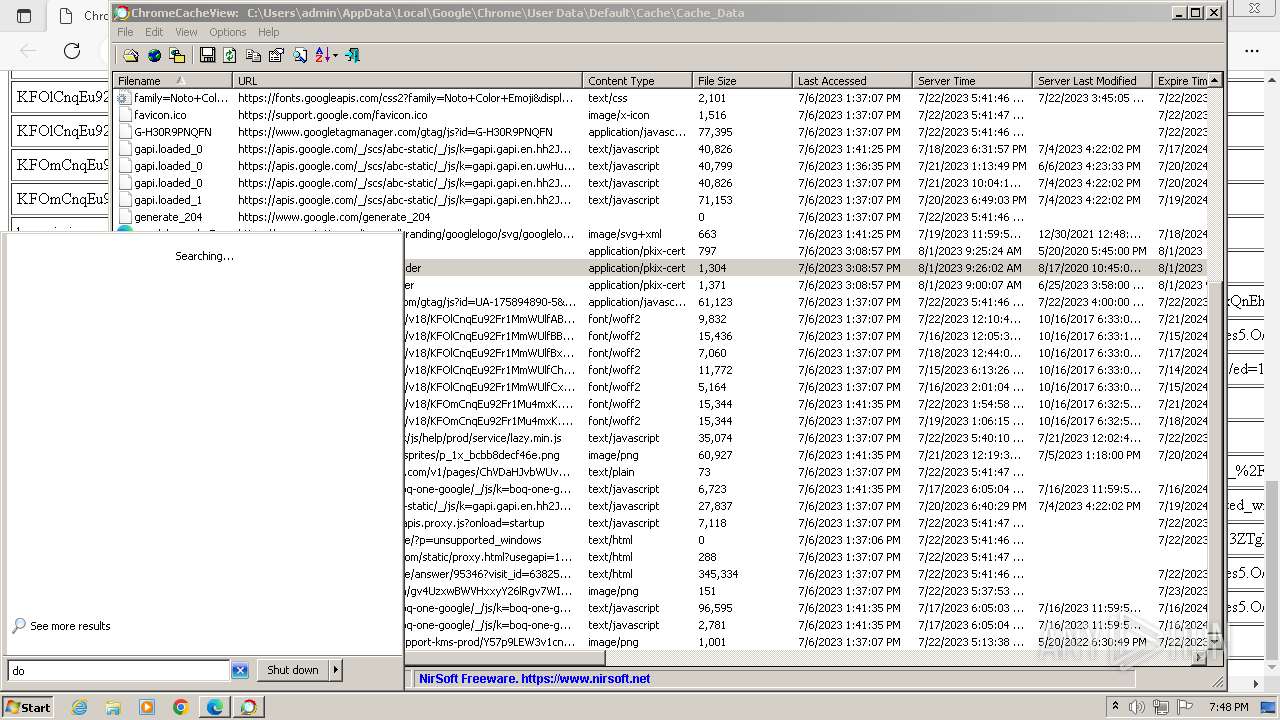Open background browser's three-dot menu
Image resolution: width=1280 pixels, height=720 pixels.
pos(1252,50)
